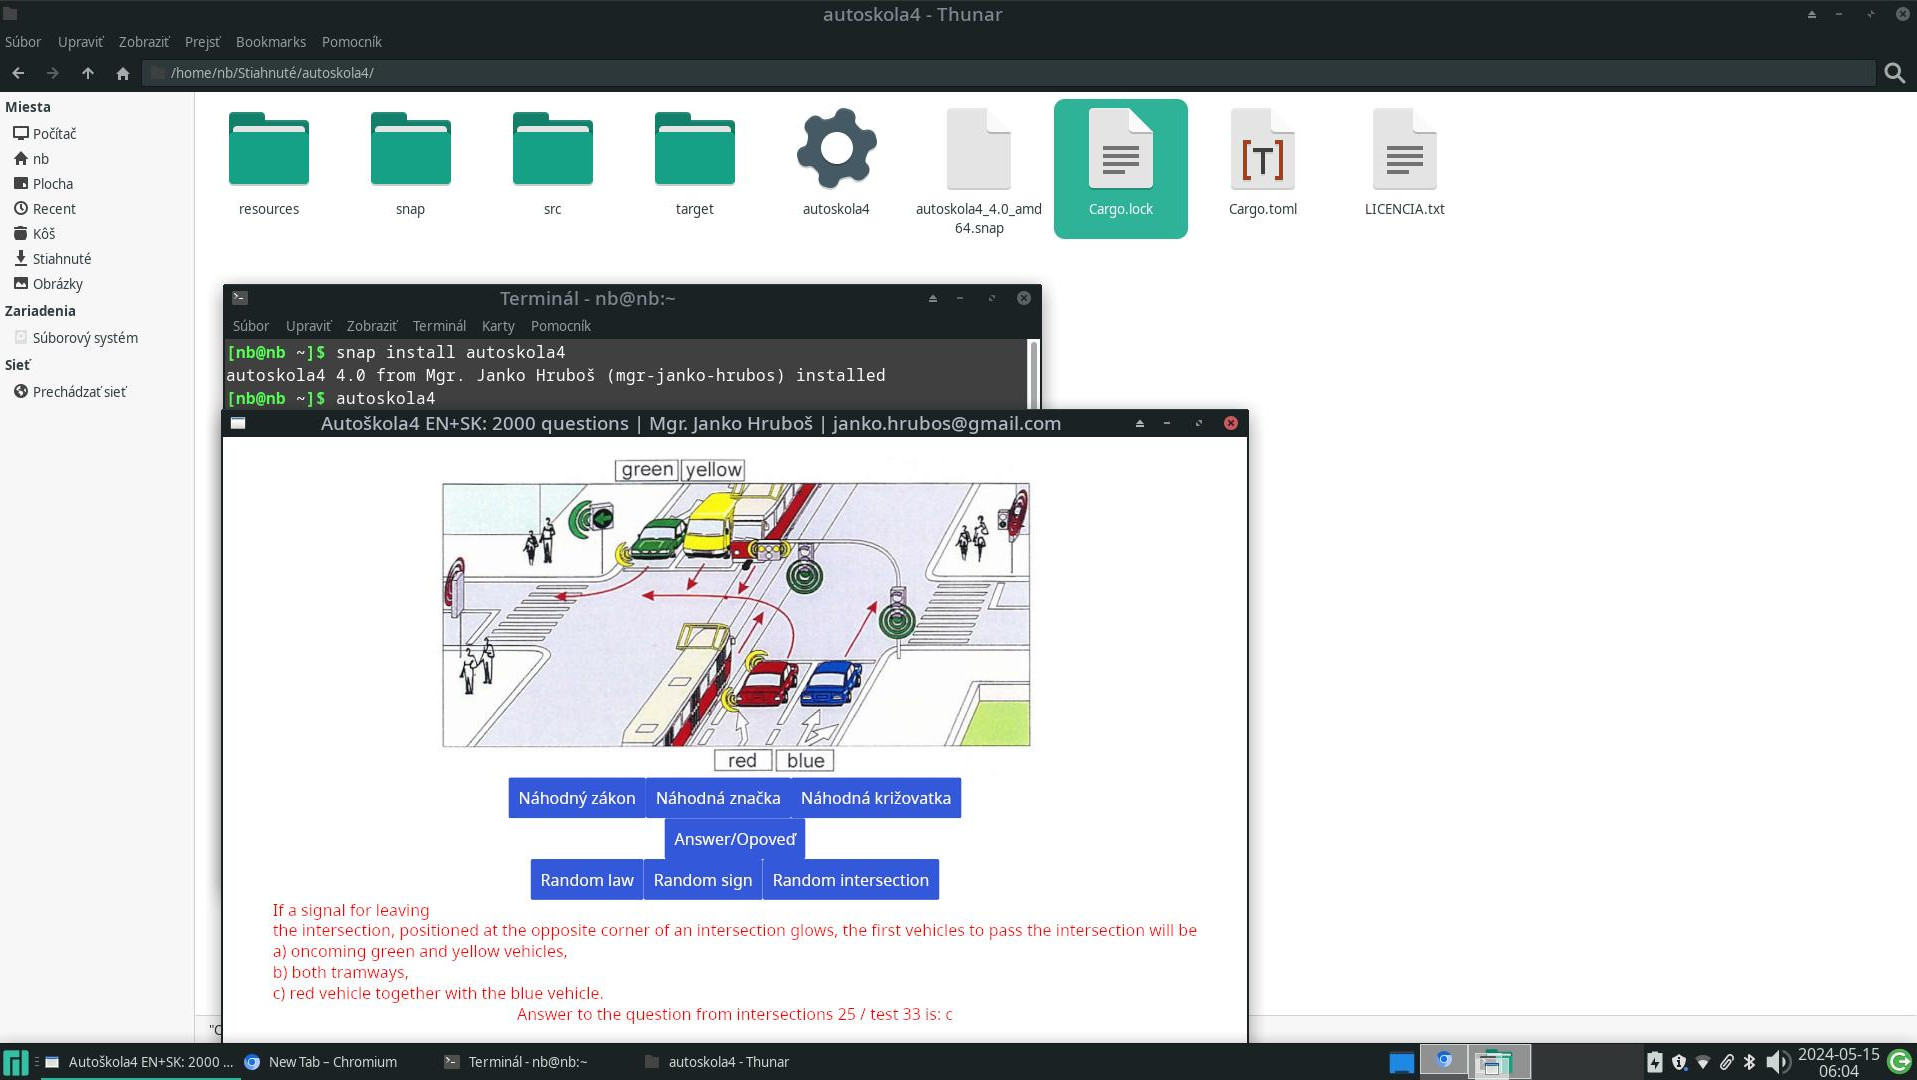Navigate up to the parent folder
This screenshot has height=1080, width=1917.
pos(88,73)
